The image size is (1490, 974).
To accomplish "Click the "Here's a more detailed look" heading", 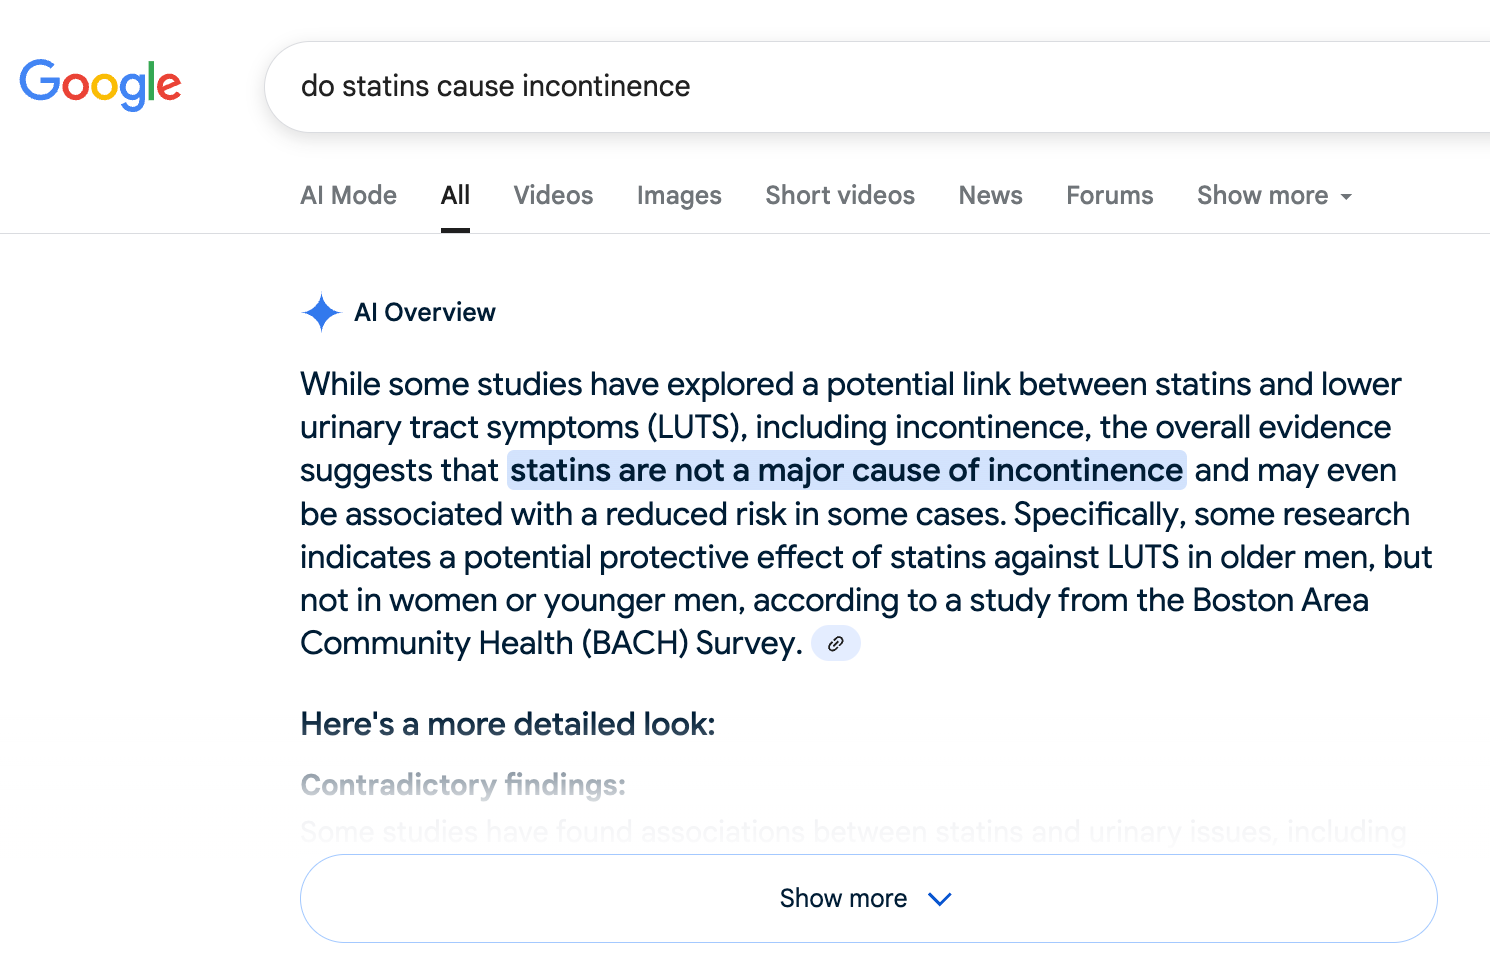I will [508, 724].
